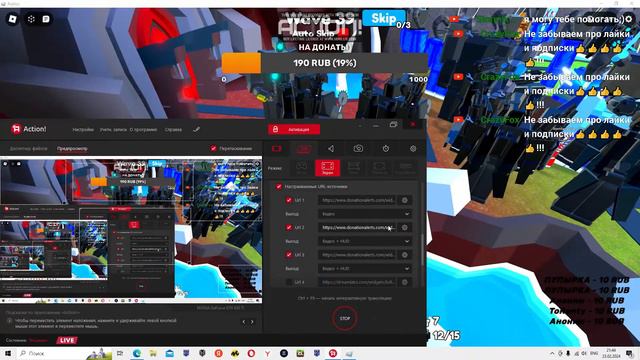Open the Url 2 gear settings
This screenshot has width=640, height=360.
[405, 227]
